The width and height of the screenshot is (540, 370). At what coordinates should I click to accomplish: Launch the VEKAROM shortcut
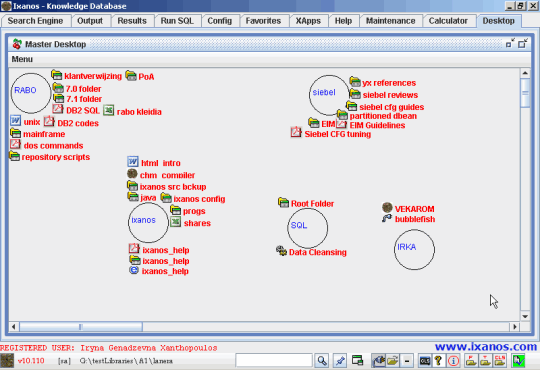(x=408, y=208)
